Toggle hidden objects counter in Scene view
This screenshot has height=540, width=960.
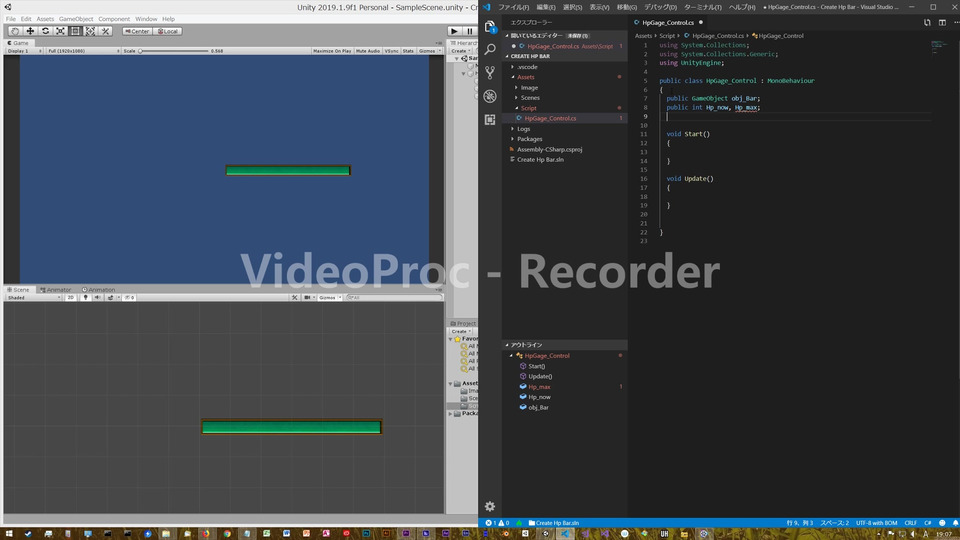(129, 298)
